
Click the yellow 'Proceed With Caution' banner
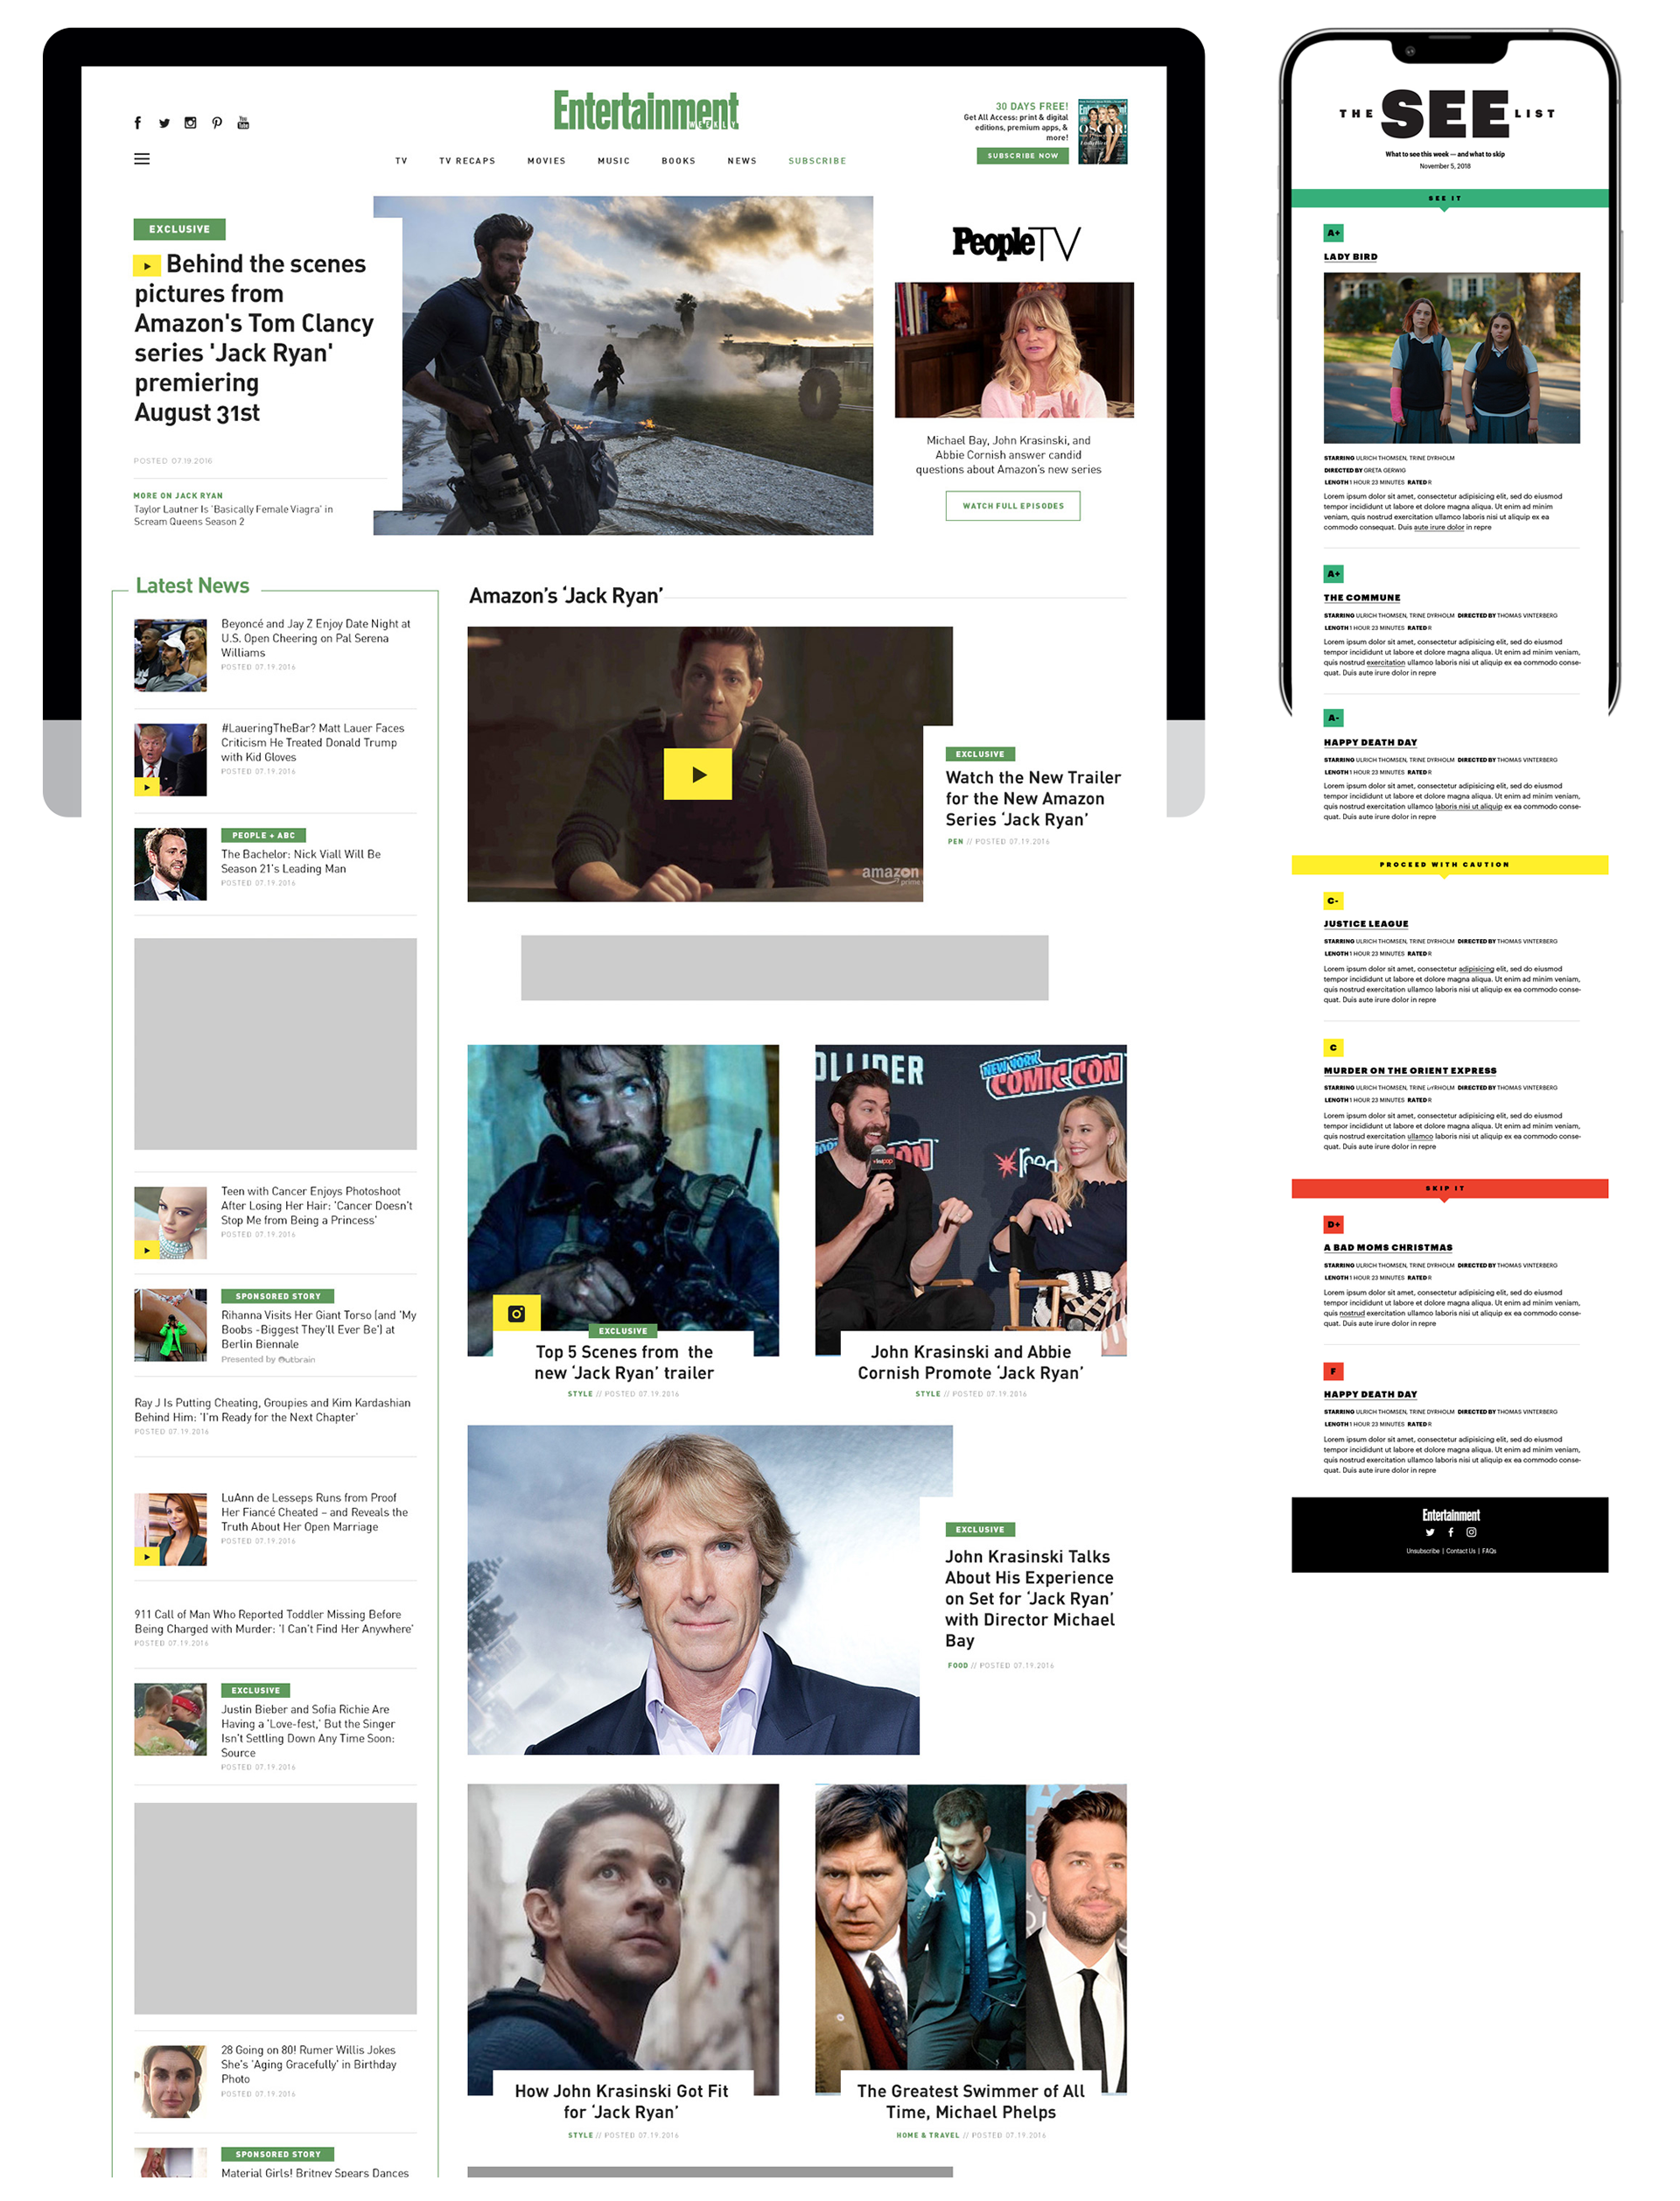click(x=1449, y=865)
